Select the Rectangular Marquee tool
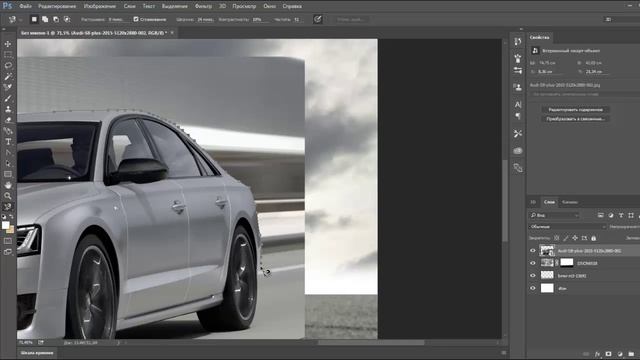 click(8, 54)
